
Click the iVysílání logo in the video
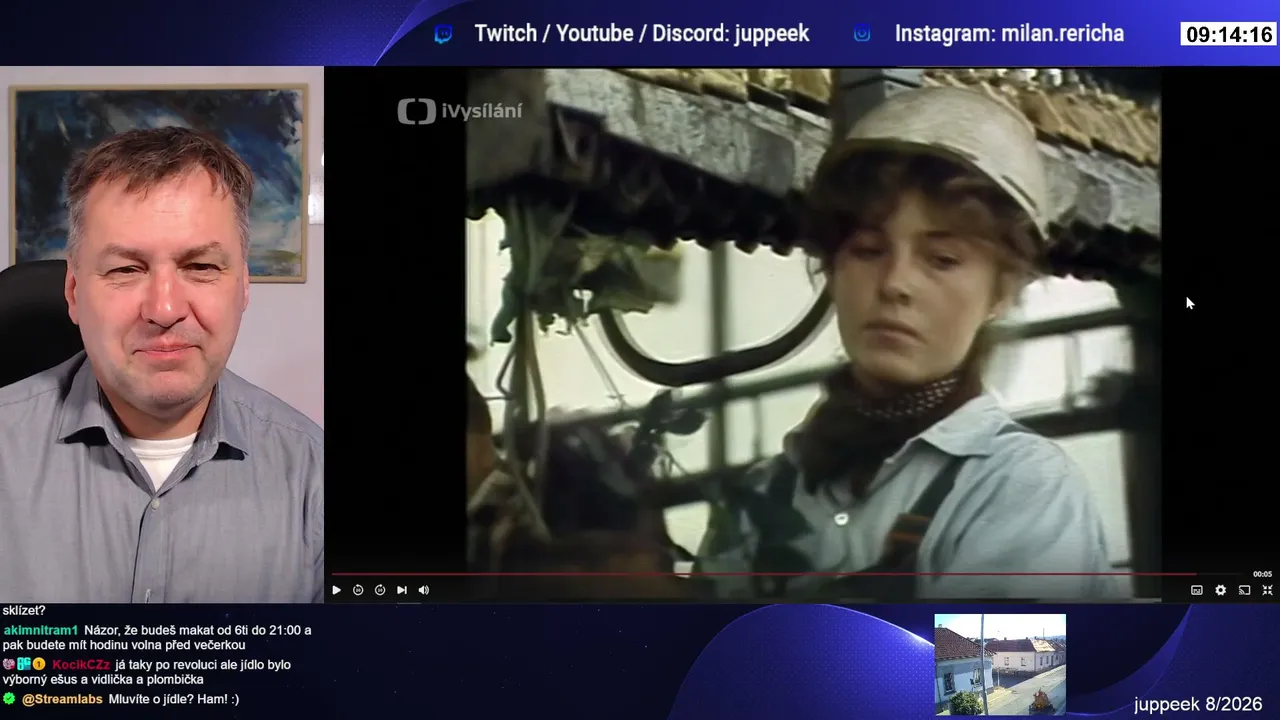(x=460, y=111)
